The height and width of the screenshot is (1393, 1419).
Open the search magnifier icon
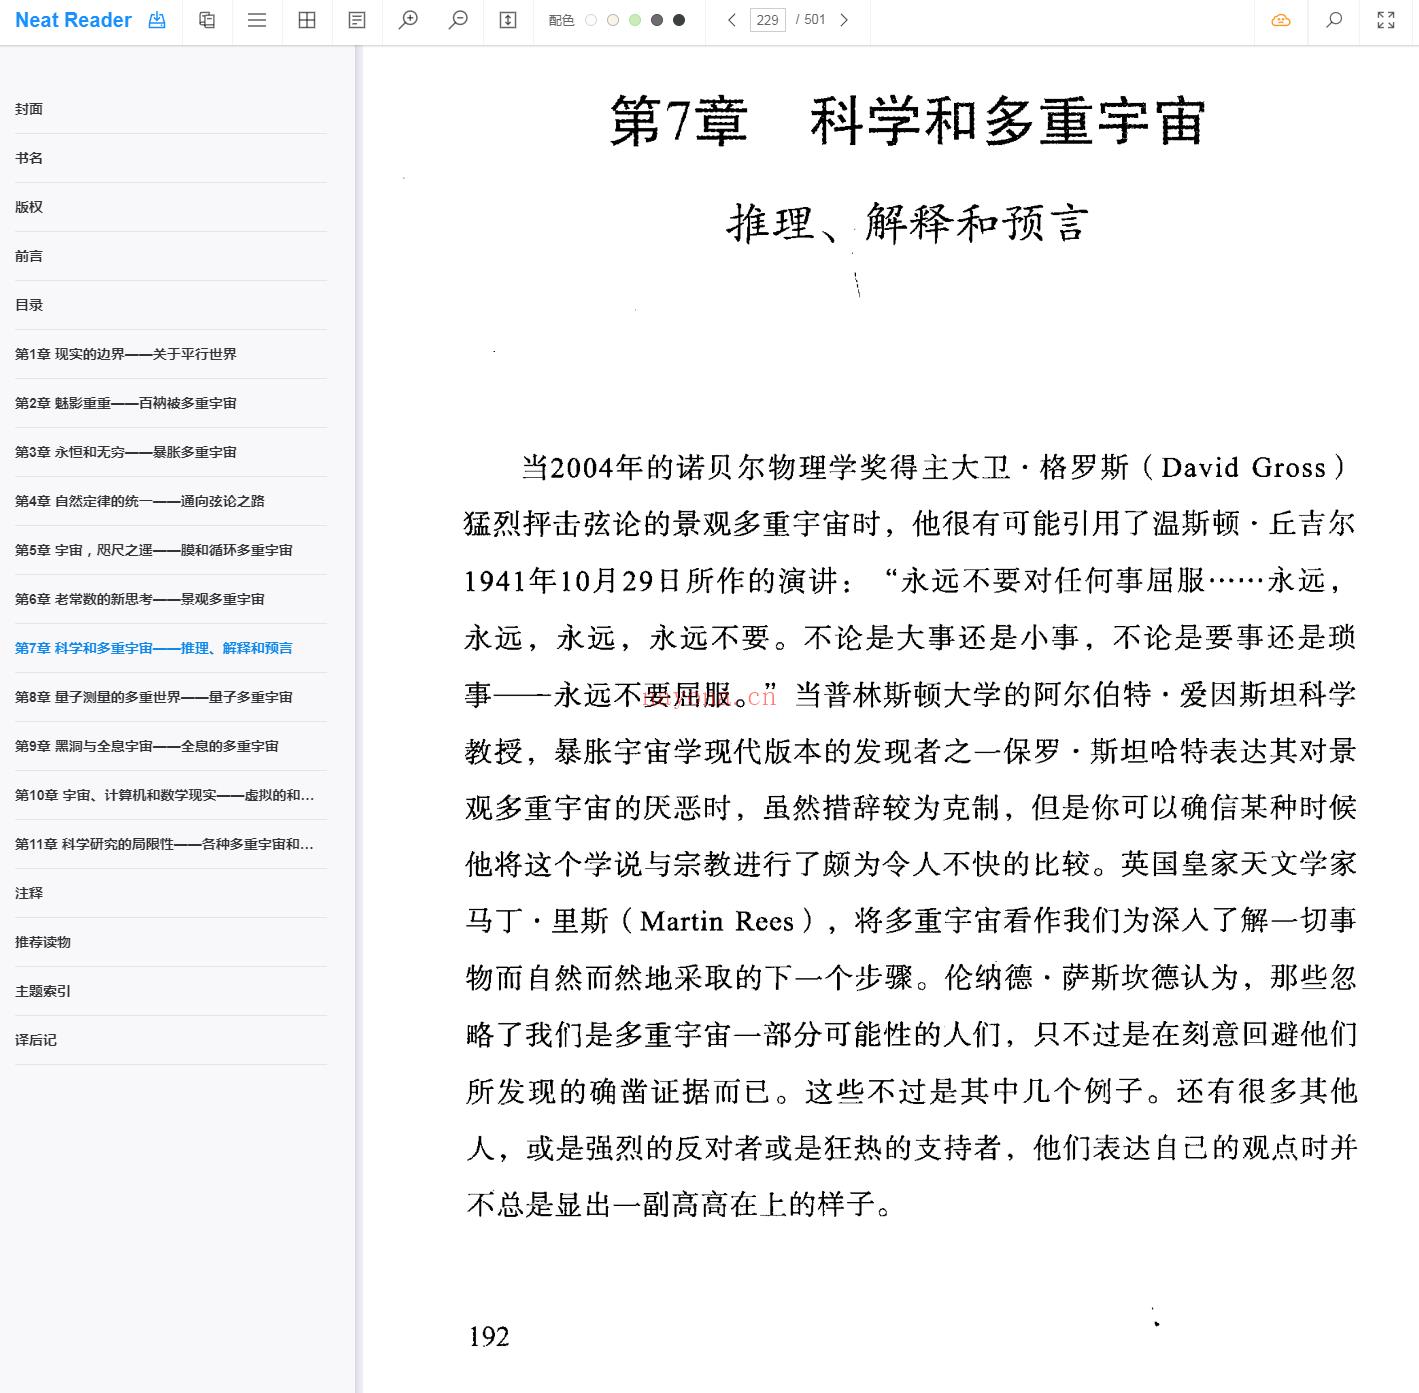tap(1334, 20)
